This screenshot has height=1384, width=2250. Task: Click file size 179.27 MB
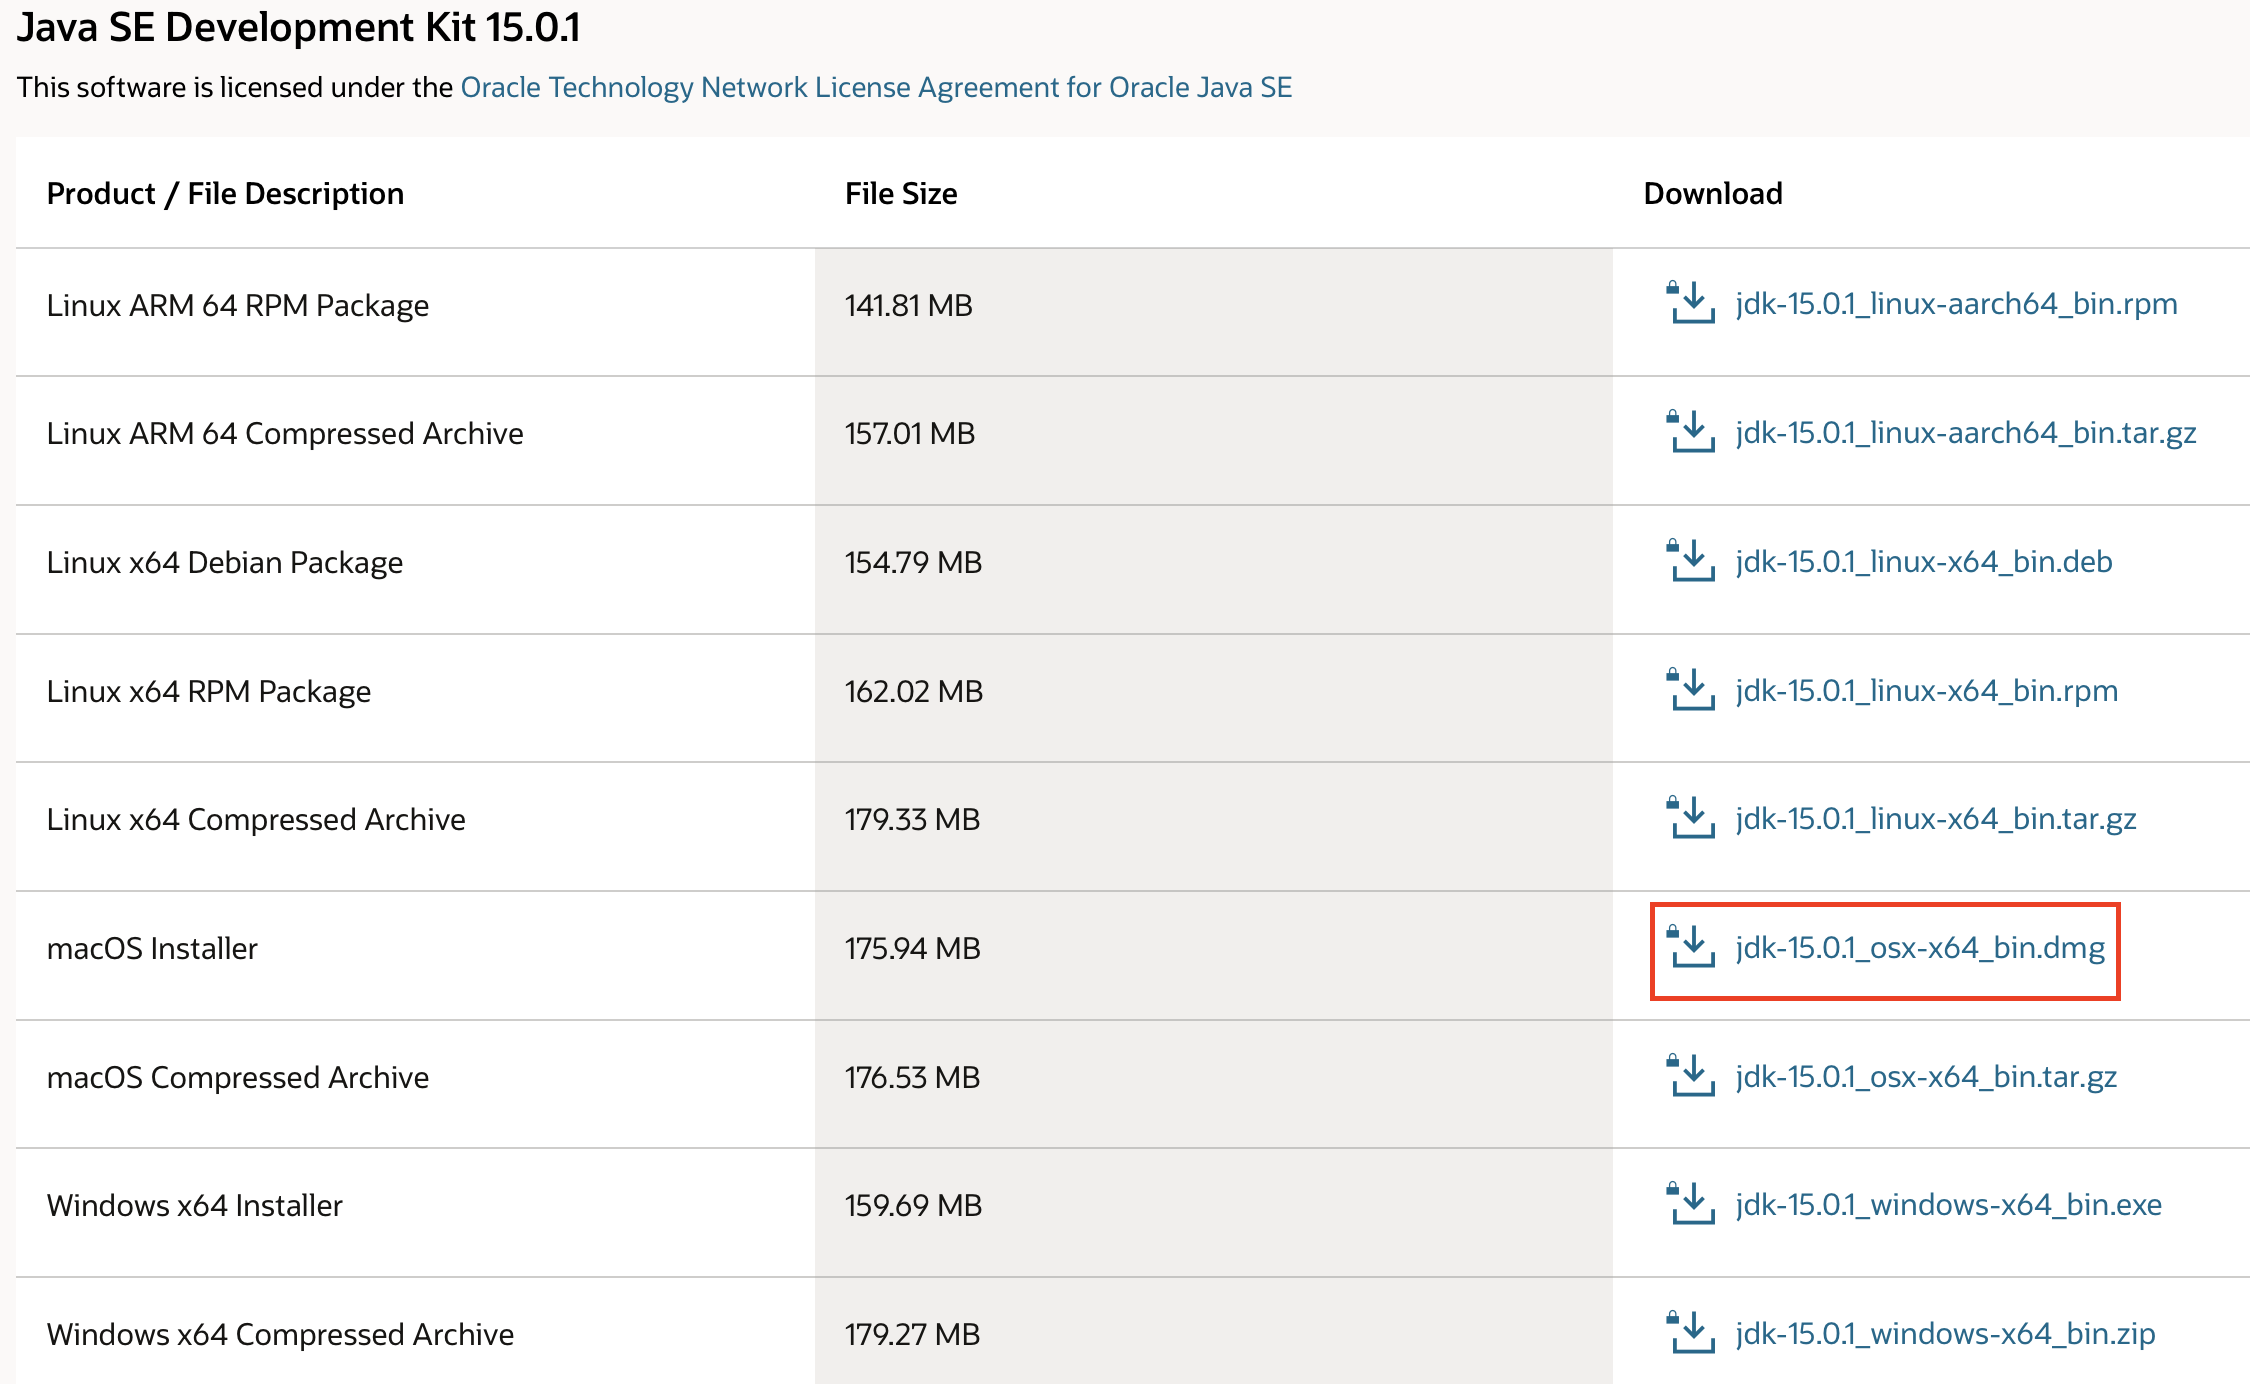pos(913,1334)
